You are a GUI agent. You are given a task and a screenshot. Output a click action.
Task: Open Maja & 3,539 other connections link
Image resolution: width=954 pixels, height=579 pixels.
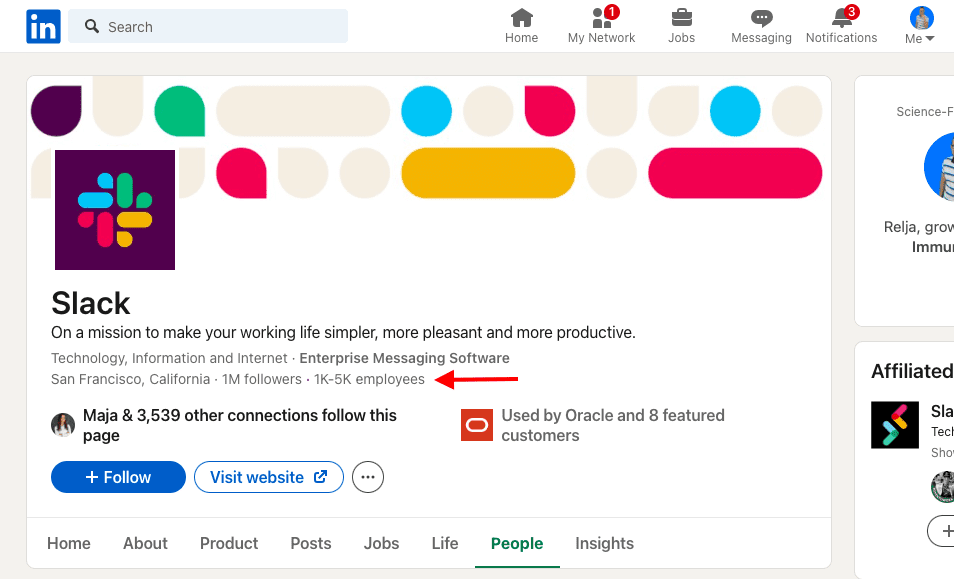tap(240, 425)
